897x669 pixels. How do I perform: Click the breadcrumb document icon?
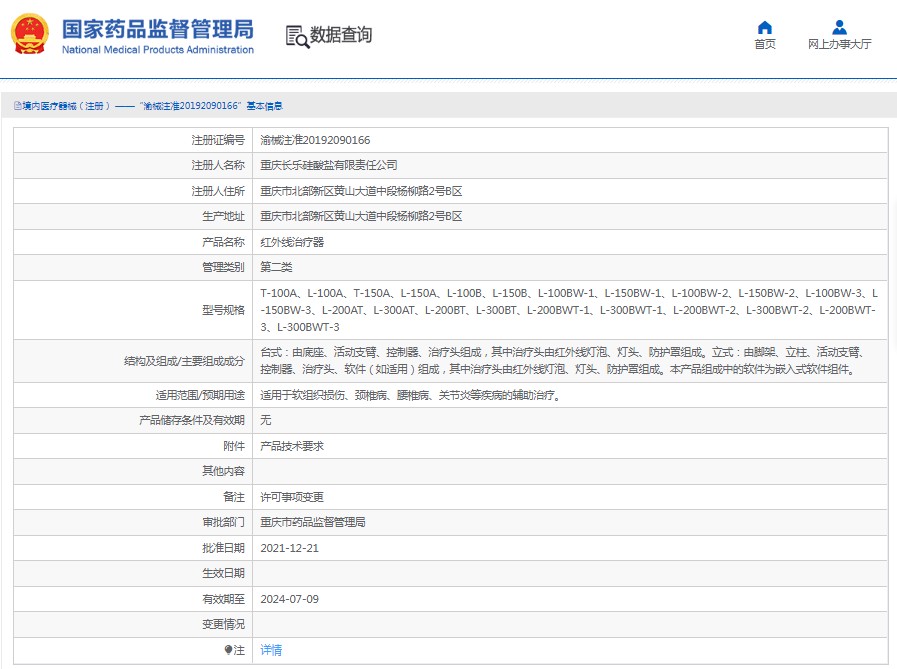(18, 106)
